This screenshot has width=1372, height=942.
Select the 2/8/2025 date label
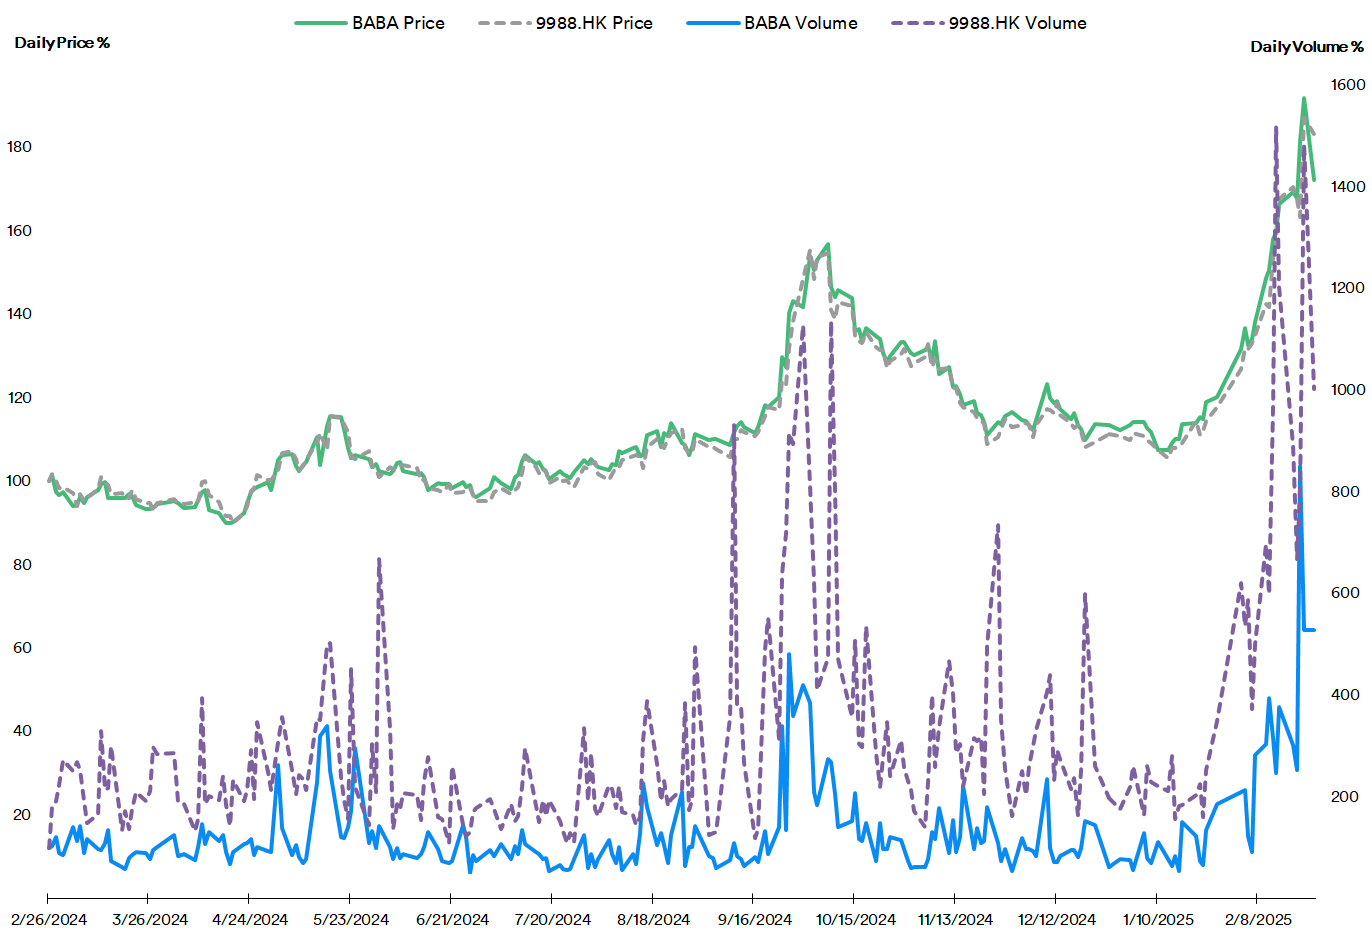pyautogui.click(x=1259, y=920)
